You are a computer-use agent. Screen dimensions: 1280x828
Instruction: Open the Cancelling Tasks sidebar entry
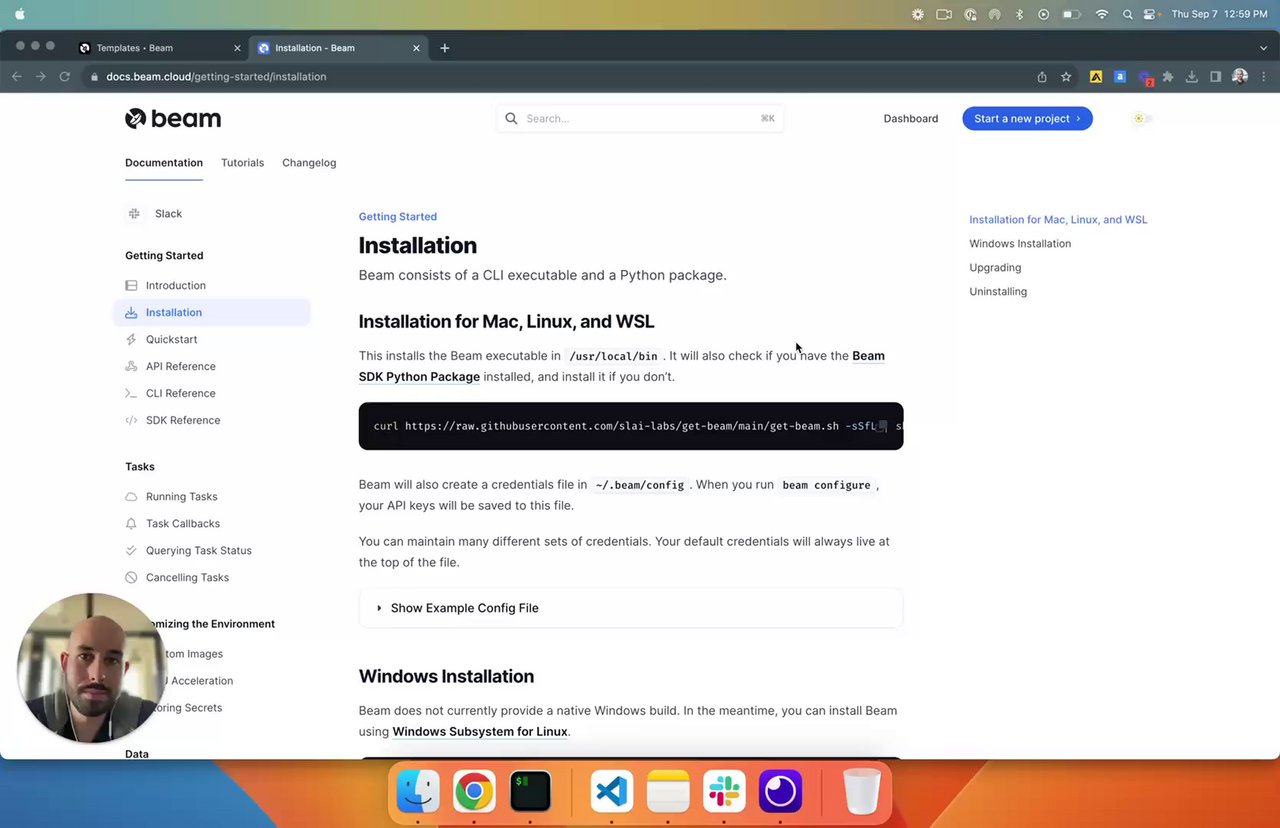[x=187, y=577]
